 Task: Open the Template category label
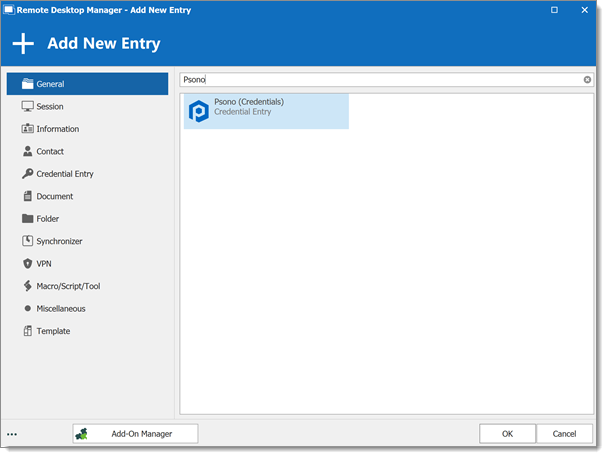tap(53, 331)
